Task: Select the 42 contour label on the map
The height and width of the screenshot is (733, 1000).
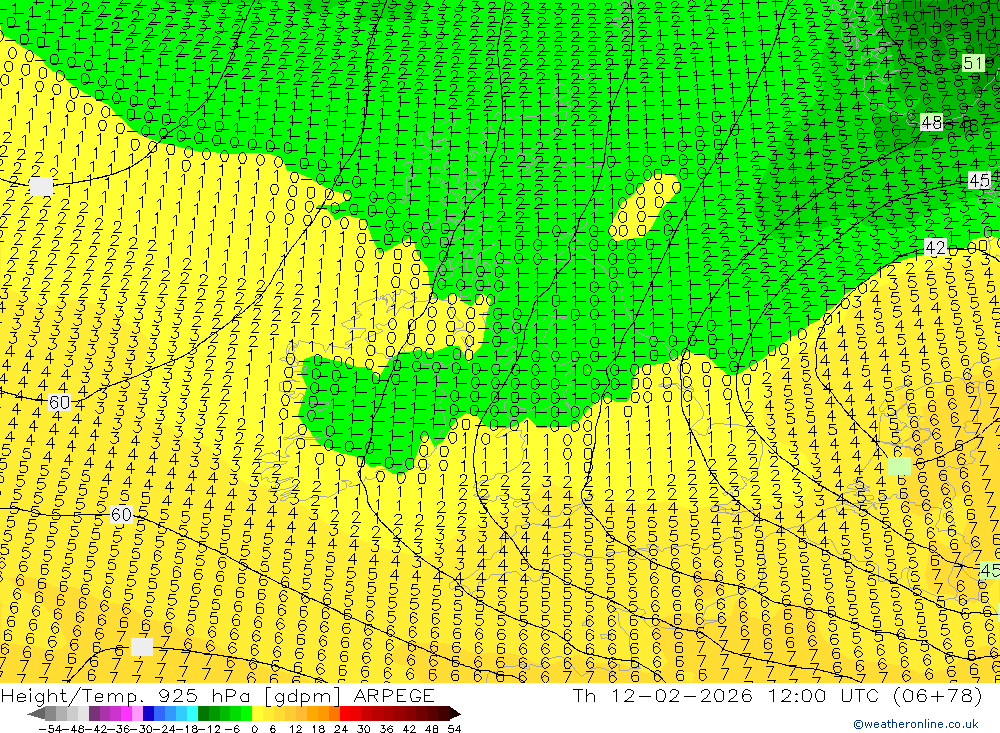Action: 935,248
